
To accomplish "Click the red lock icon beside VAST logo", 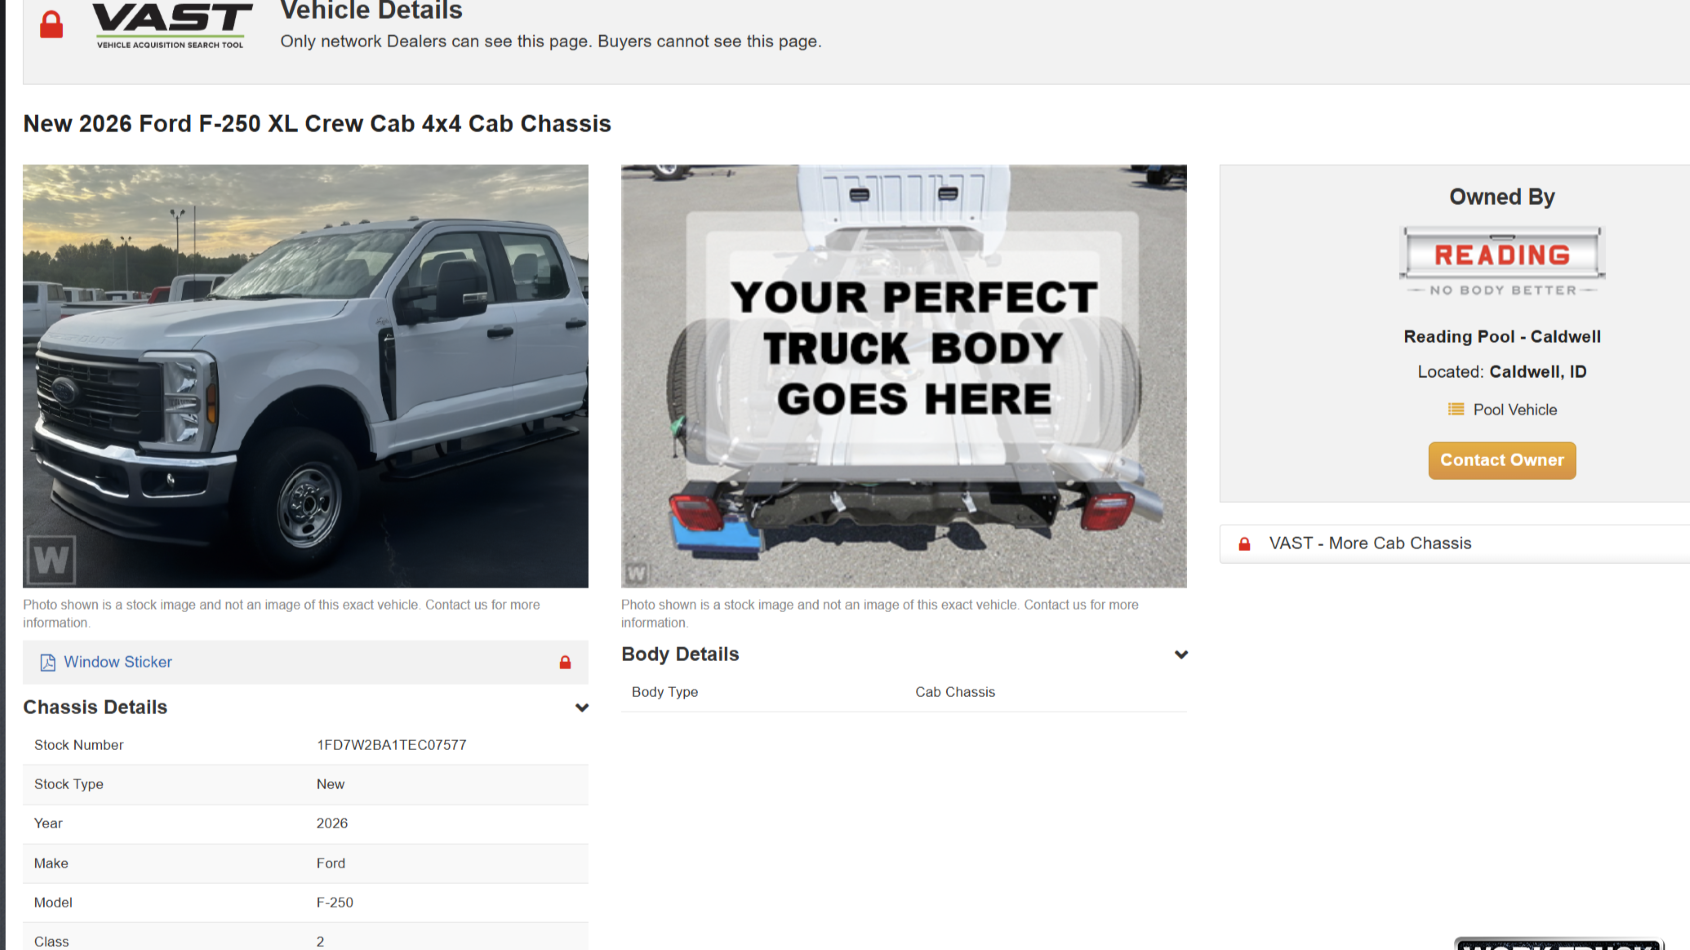I will coord(51,25).
